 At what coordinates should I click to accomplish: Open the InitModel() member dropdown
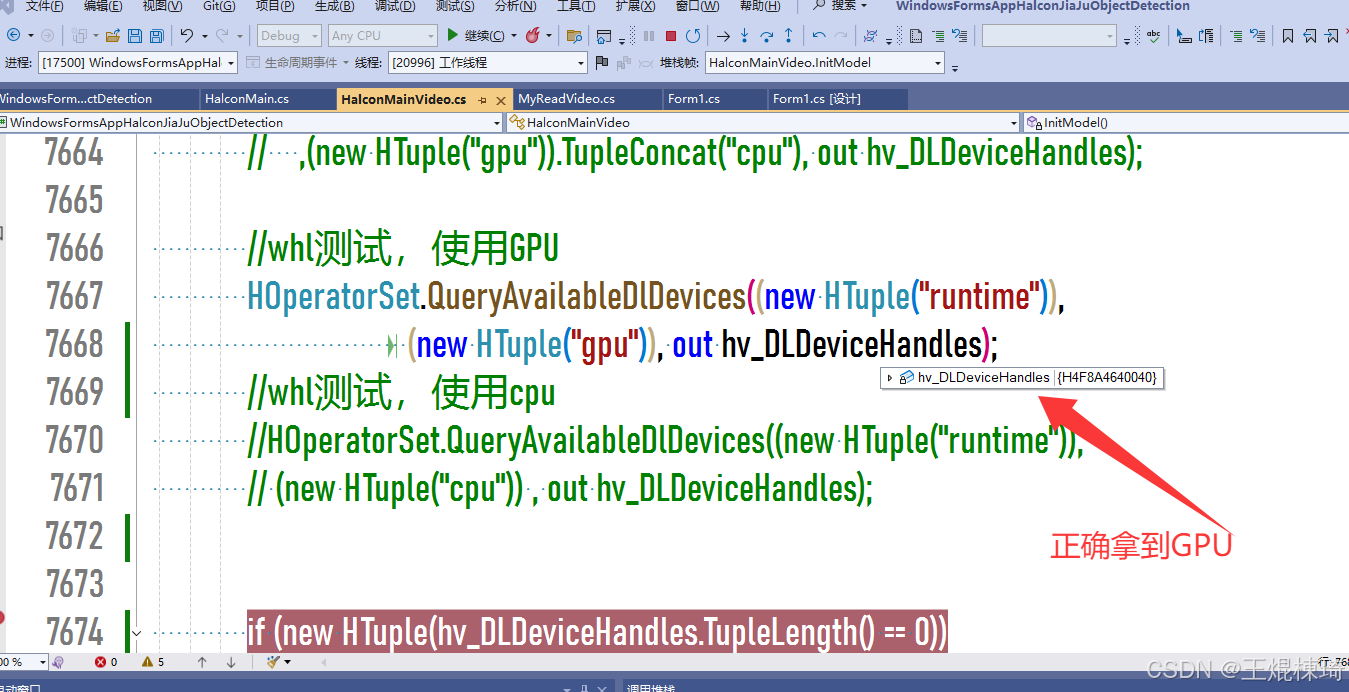[1185, 122]
